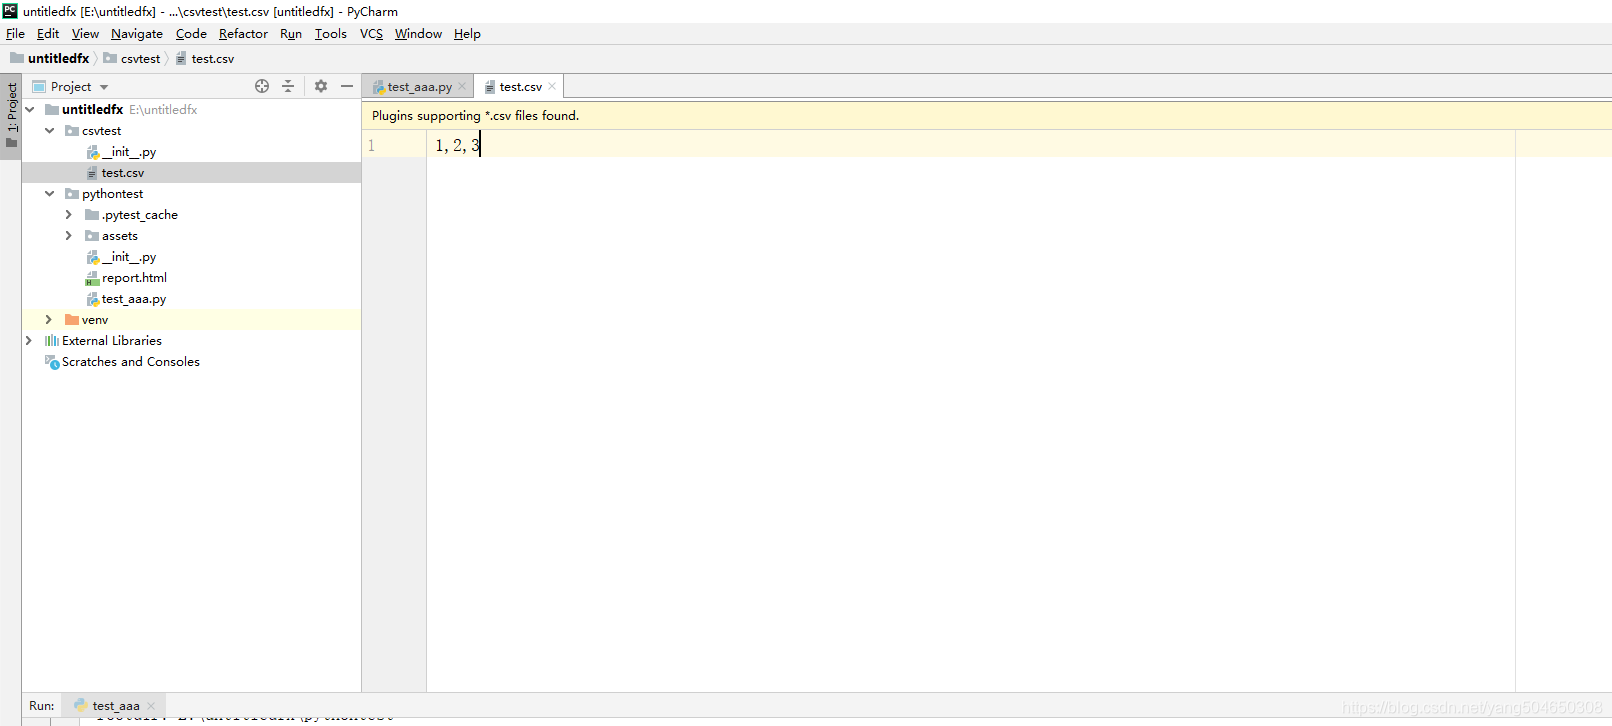Viewport: 1612px width, 726px height.
Task: Click the Collapse All icon in Project panel
Action: pyautogui.click(x=288, y=86)
